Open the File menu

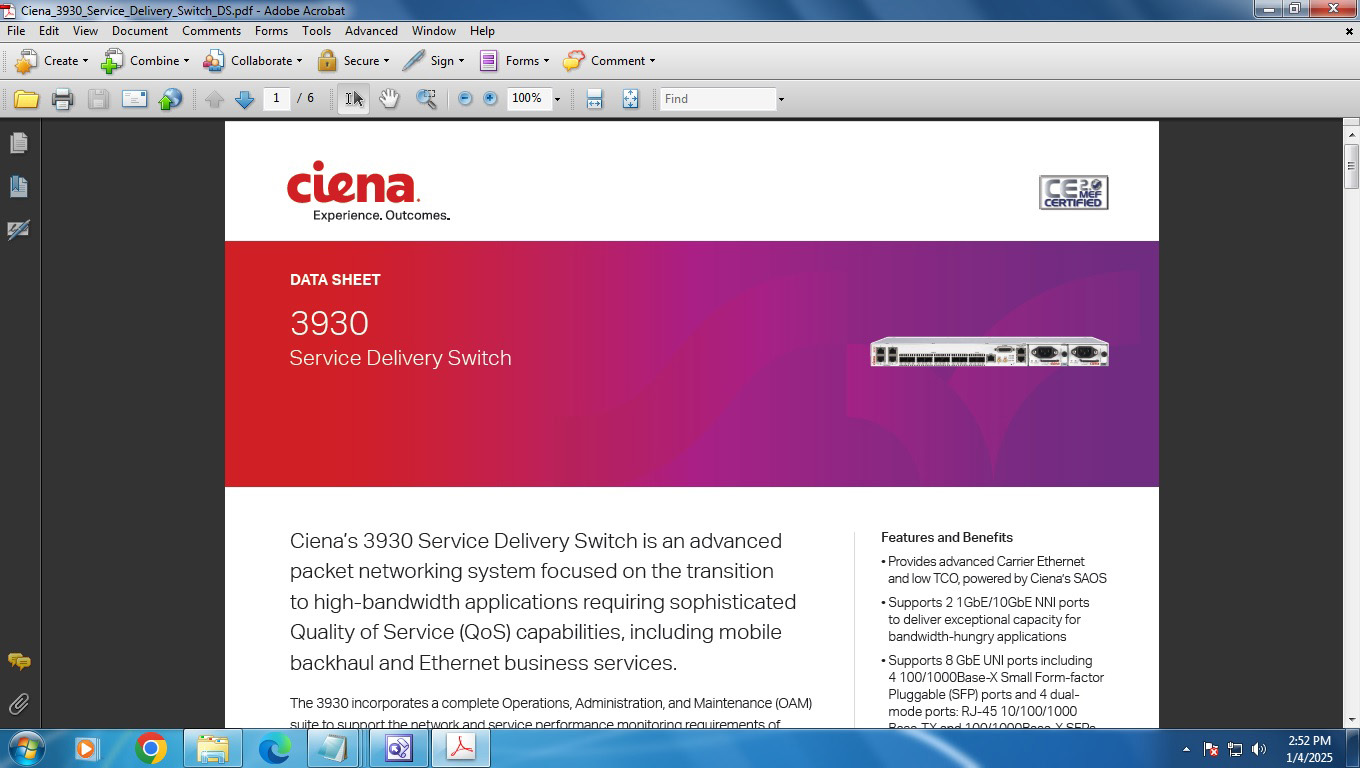point(16,31)
